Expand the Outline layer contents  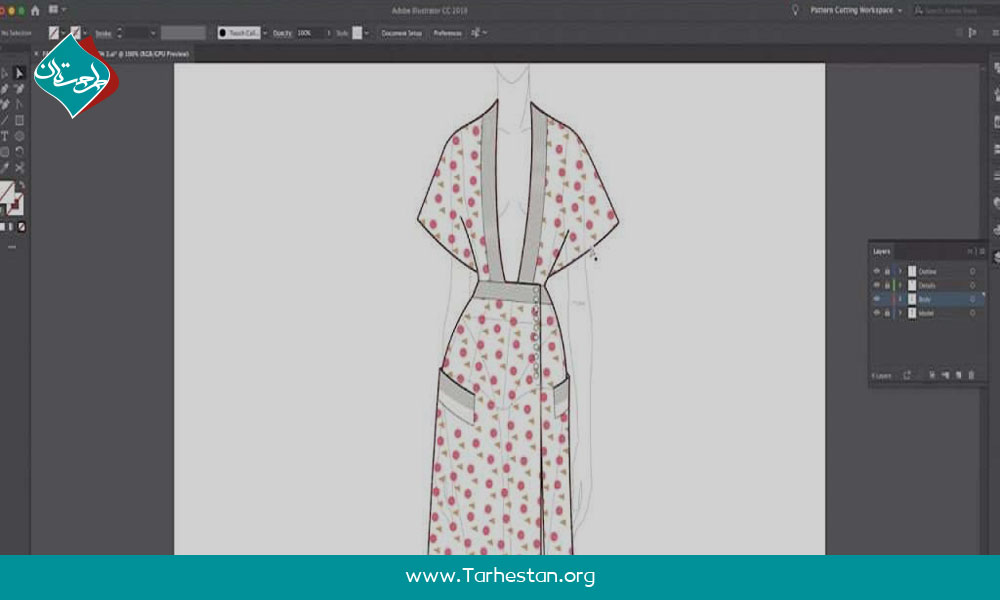pos(900,272)
